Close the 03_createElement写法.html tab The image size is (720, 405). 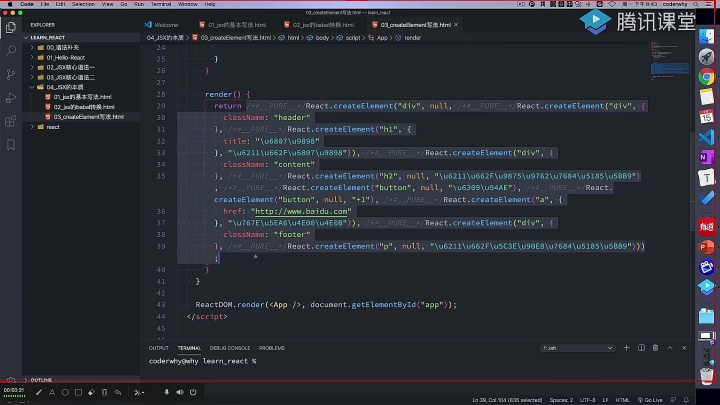click(x=456, y=25)
